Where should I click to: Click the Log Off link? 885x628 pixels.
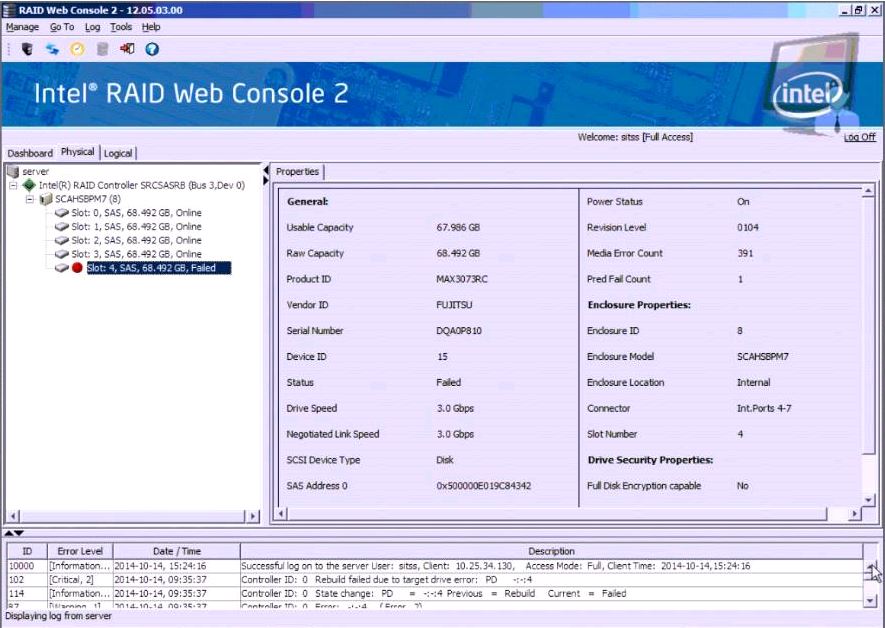pyautogui.click(x=860, y=137)
